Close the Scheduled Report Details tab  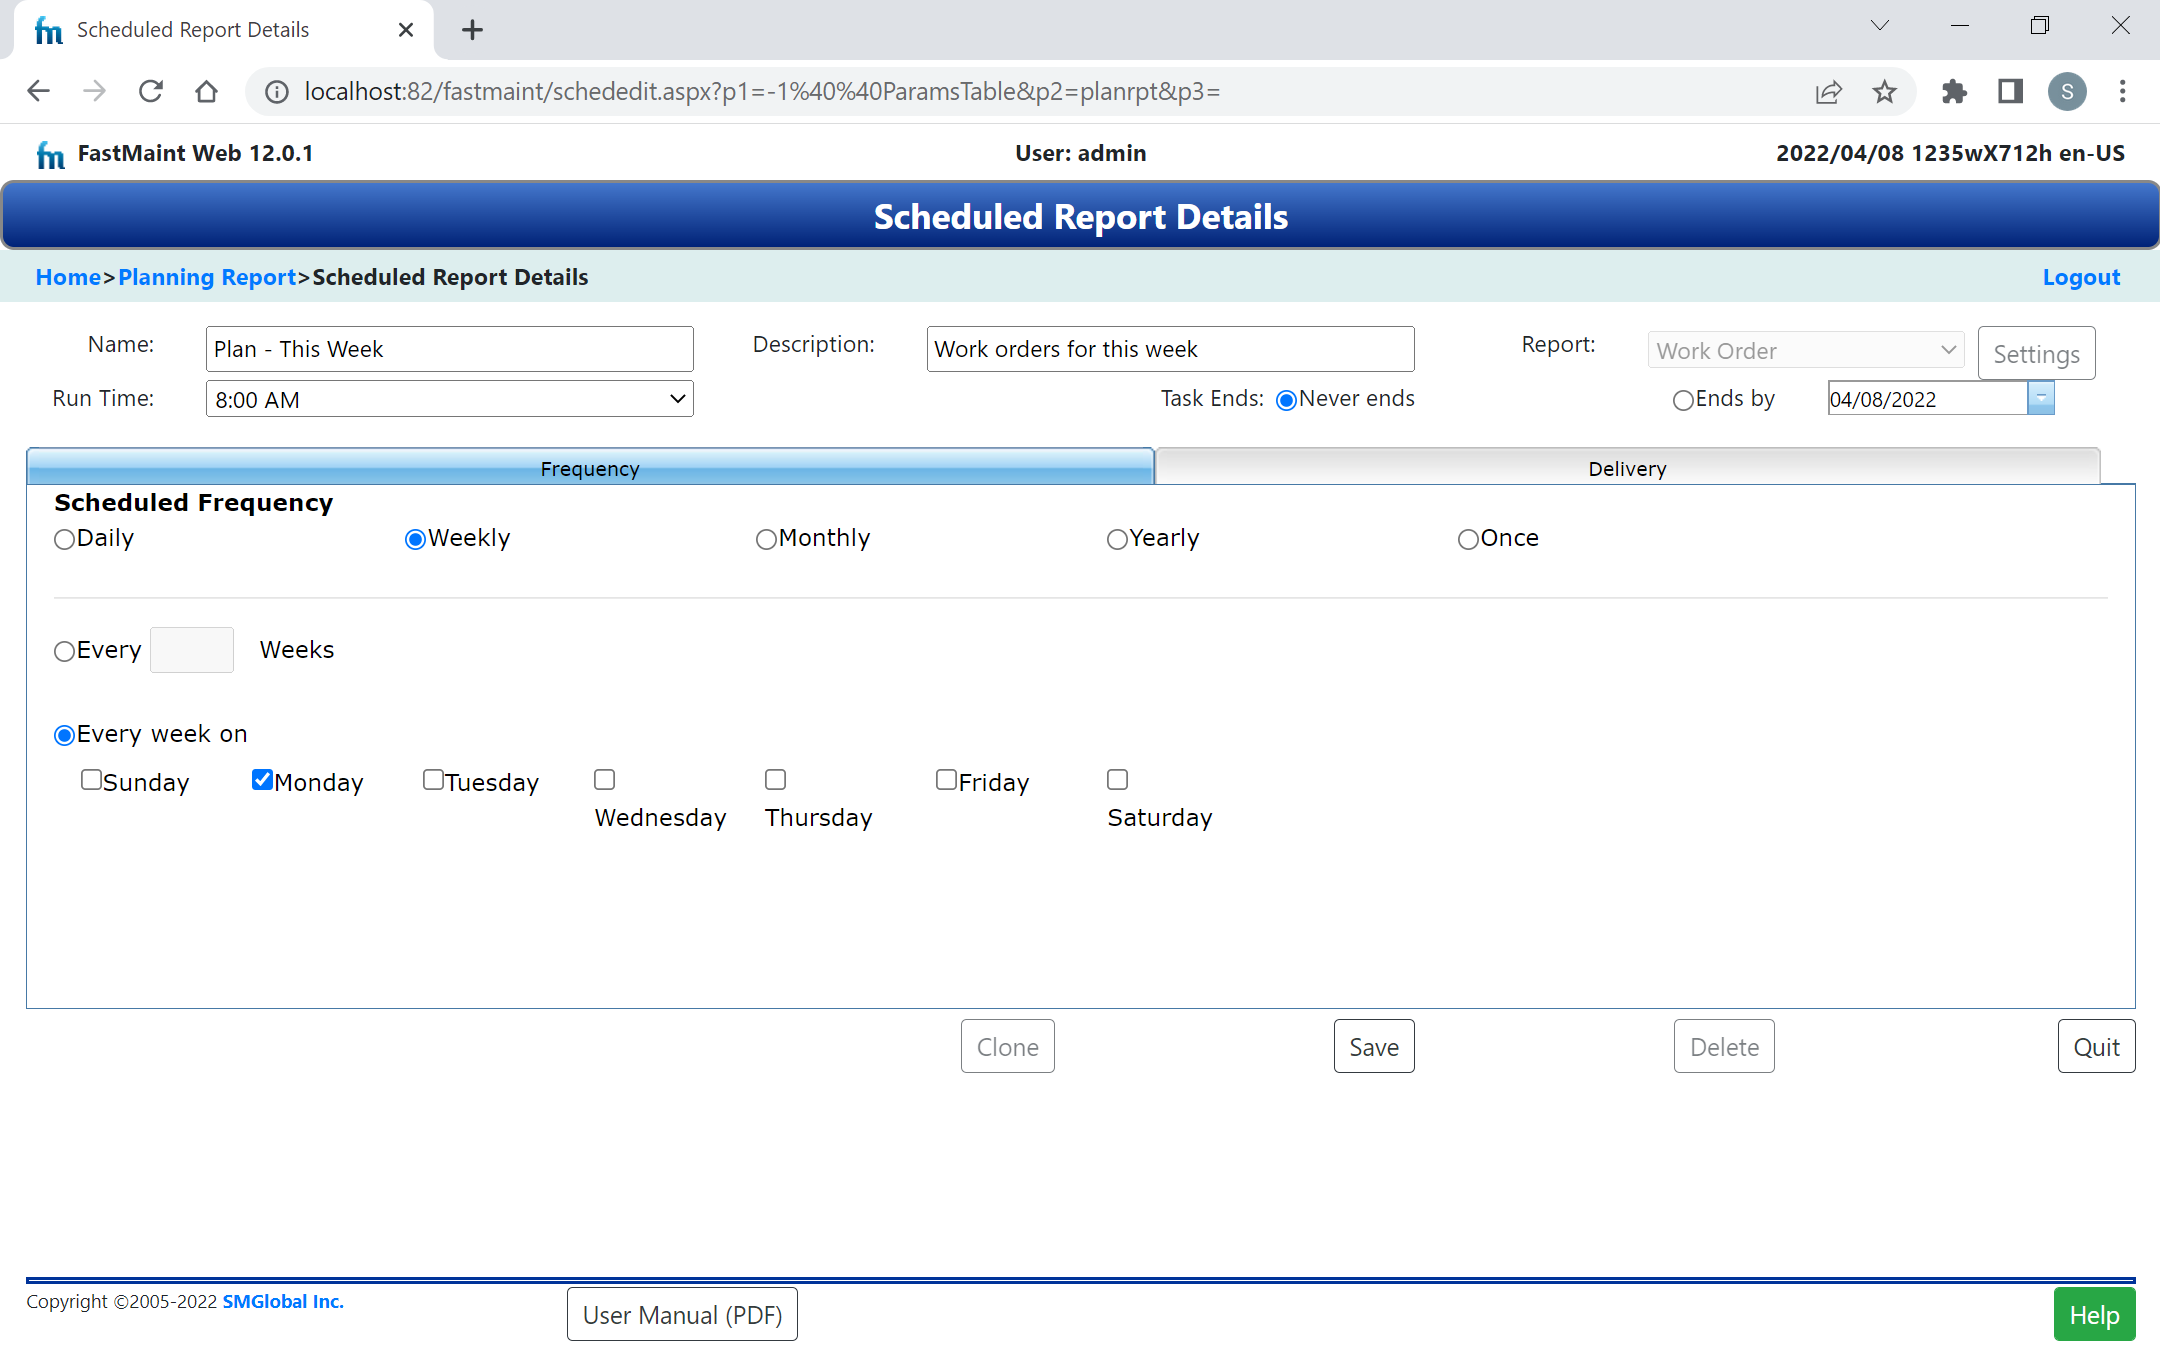pos(406,30)
